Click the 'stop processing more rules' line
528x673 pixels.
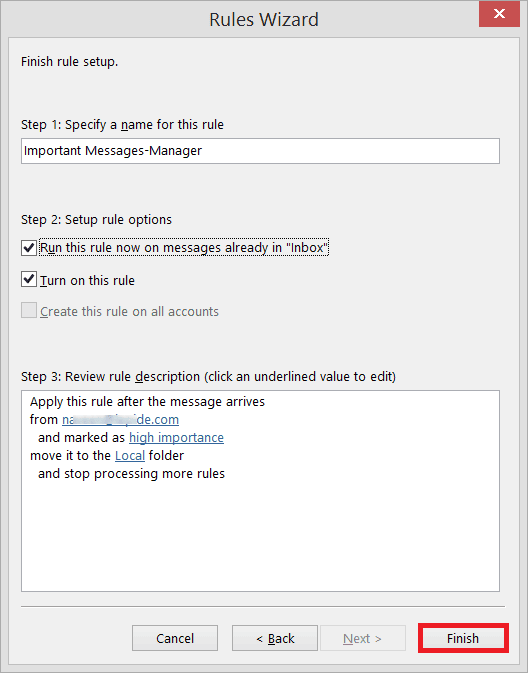point(131,474)
